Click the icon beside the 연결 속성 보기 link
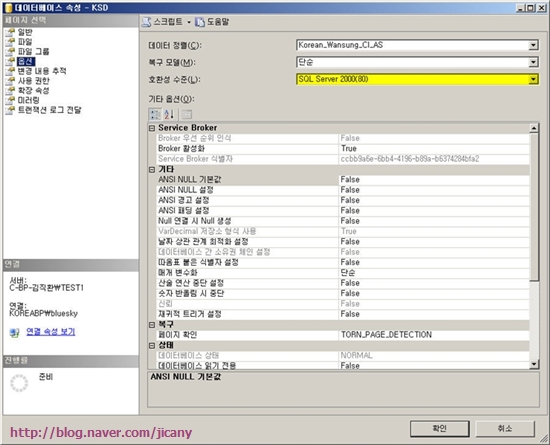This screenshot has width=550, height=445. pyautogui.click(x=14, y=332)
